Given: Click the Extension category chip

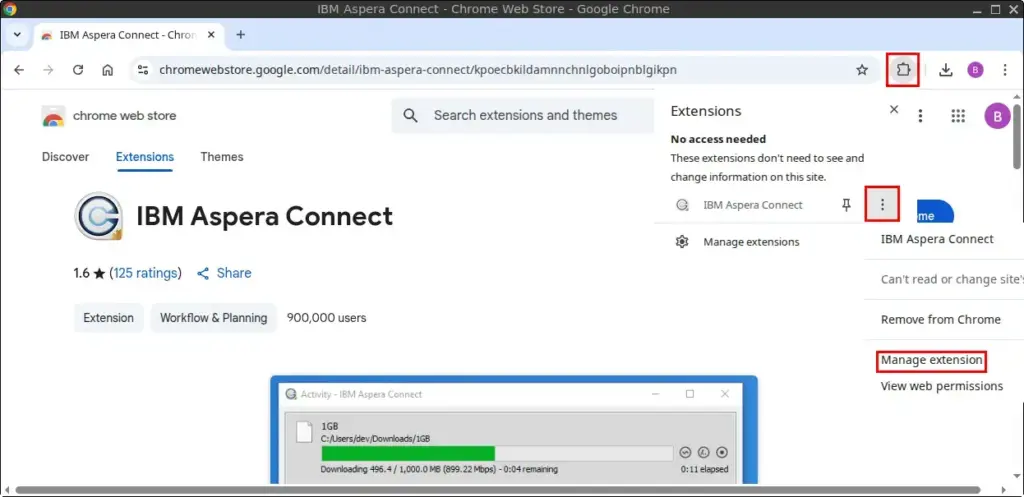Looking at the screenshot, I should 108,318.
